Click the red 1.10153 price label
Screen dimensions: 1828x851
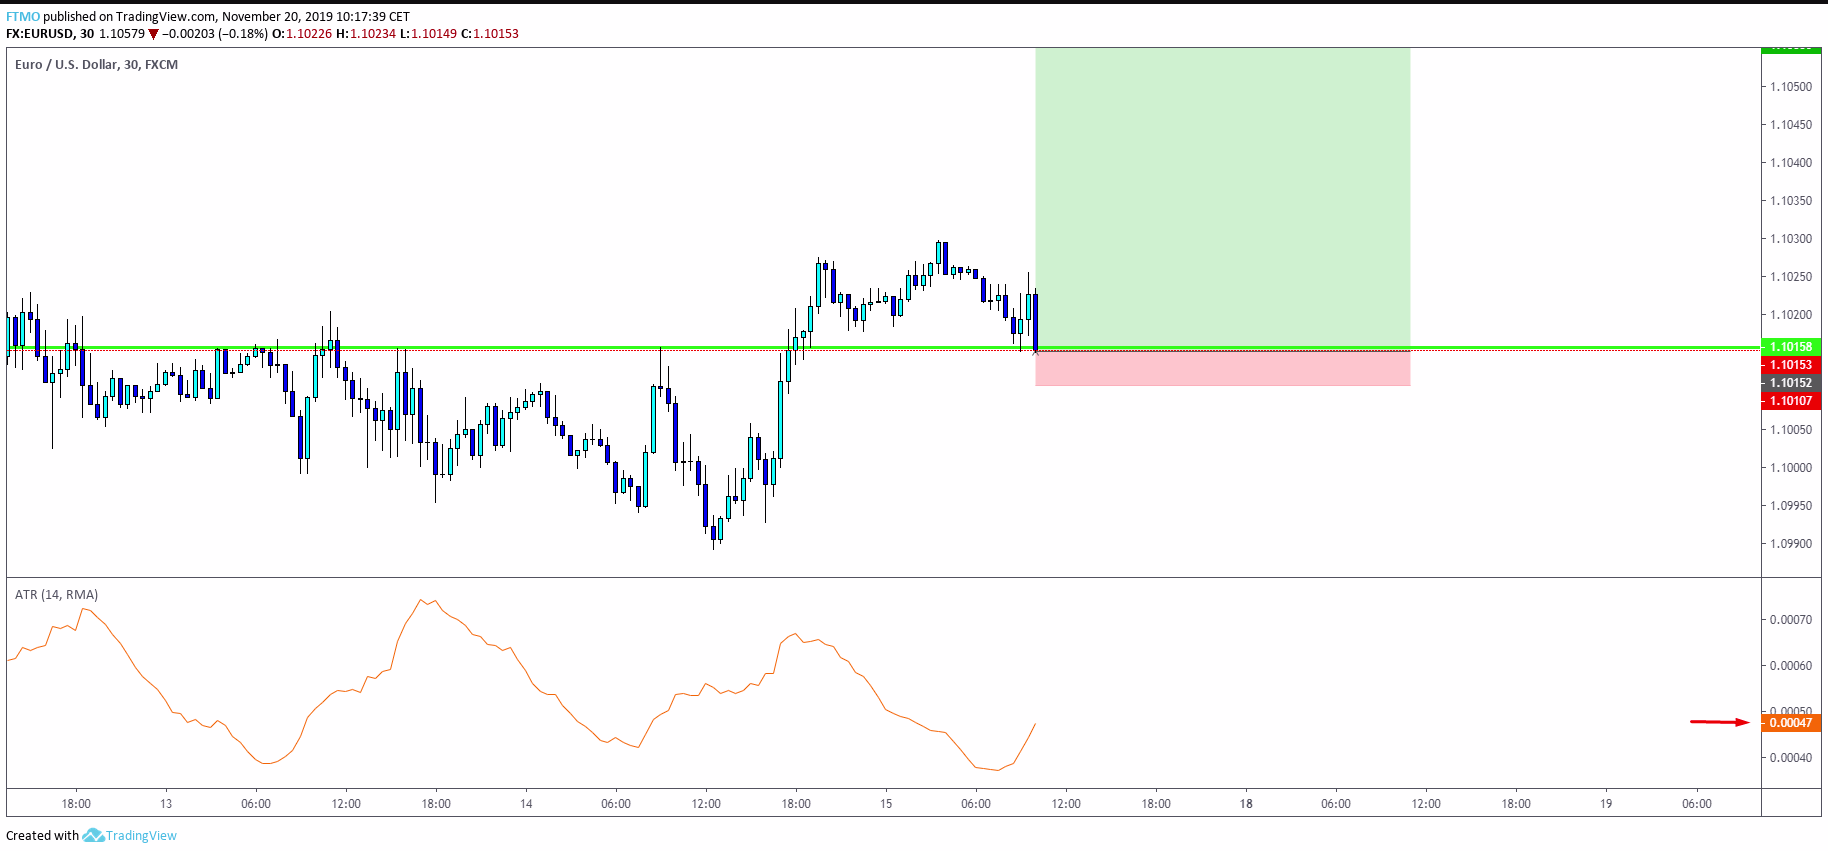click(x=1790, y=365)
